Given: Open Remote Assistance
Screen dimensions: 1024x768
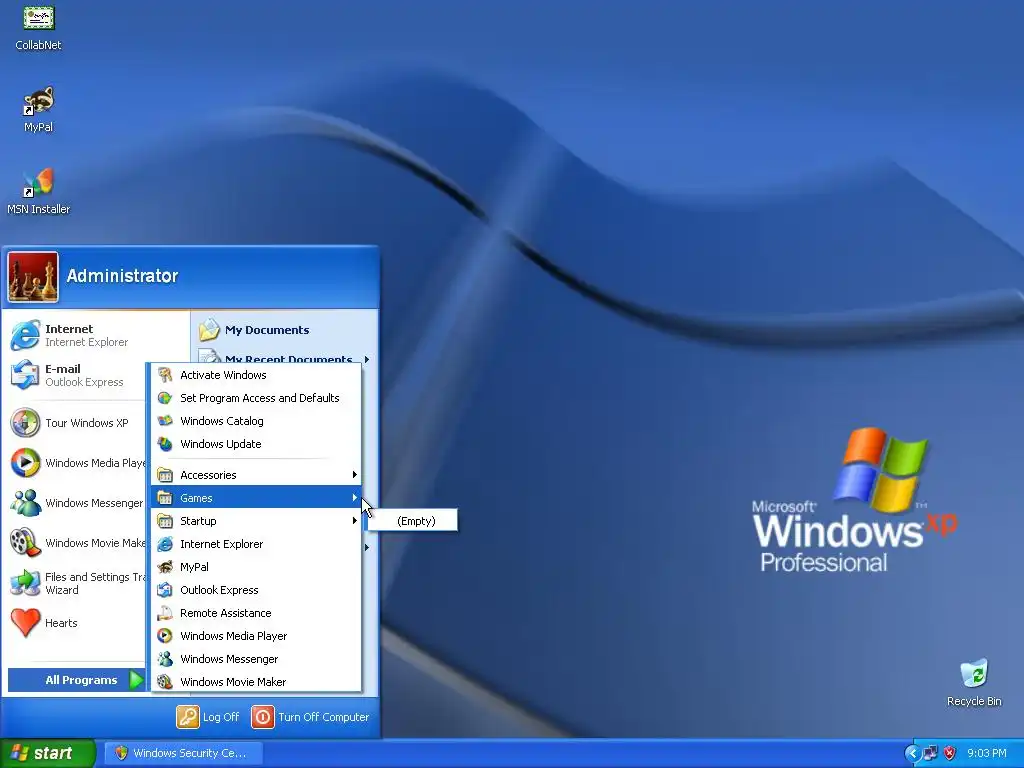Looking at the screenshot, I should point(256,613).
